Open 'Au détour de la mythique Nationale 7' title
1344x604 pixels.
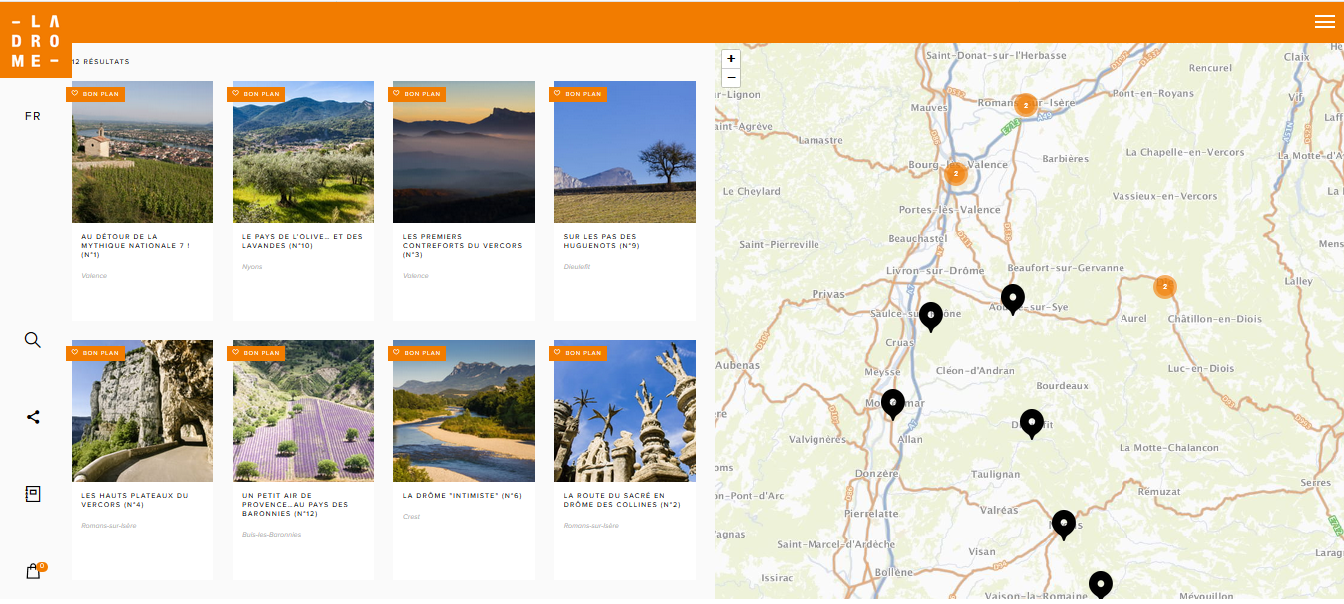point(135,246)
